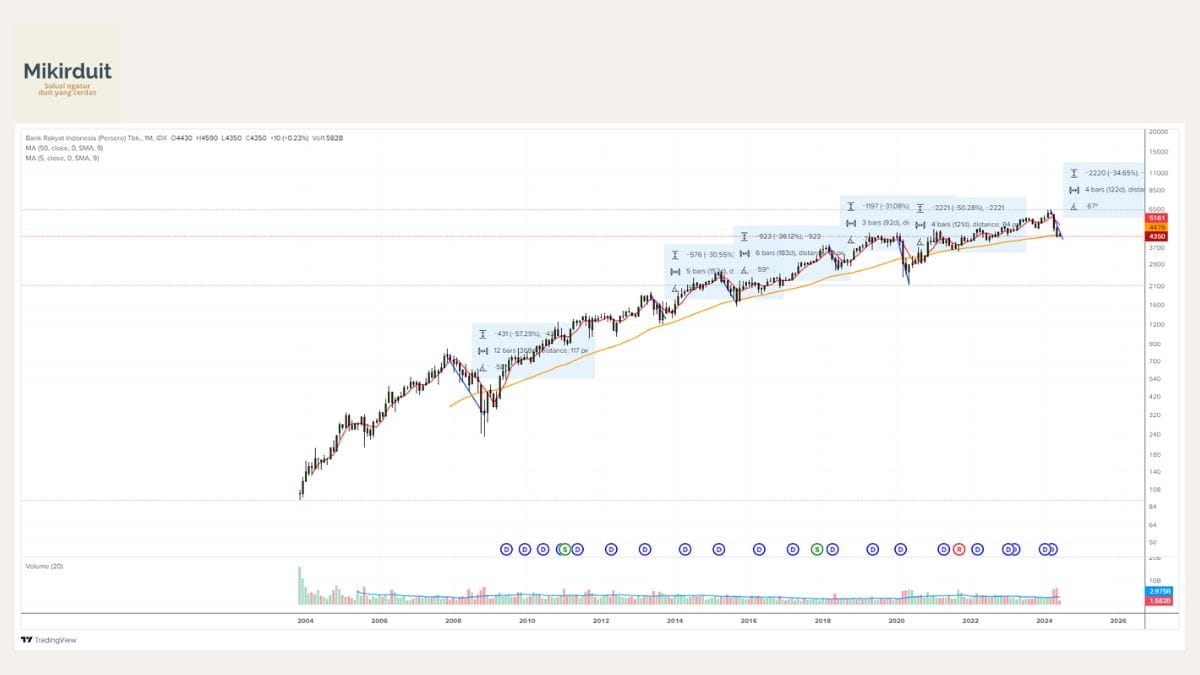
Task: Click the 2010 label on the time axis
Action: tap(527, 621)
